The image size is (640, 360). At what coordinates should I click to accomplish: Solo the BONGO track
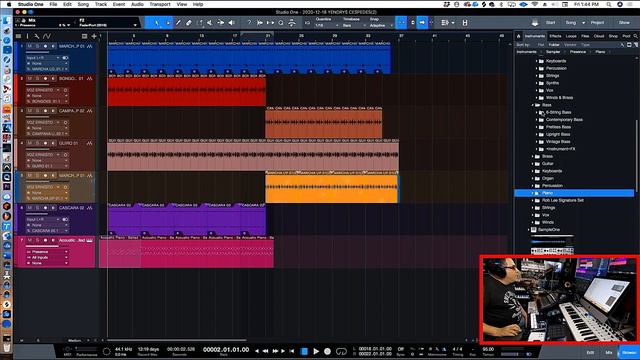[37, 78]
